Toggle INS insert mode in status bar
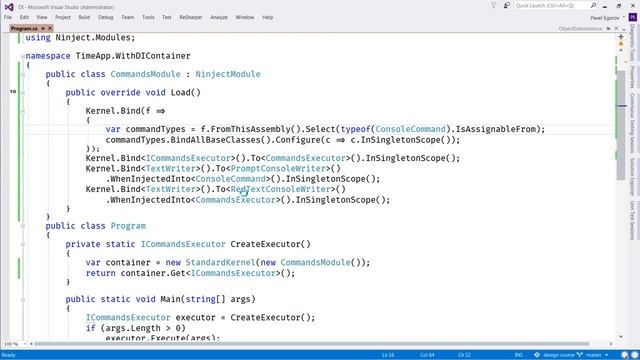The height and width of the screenshot is (360, 640). pos(519,355)
